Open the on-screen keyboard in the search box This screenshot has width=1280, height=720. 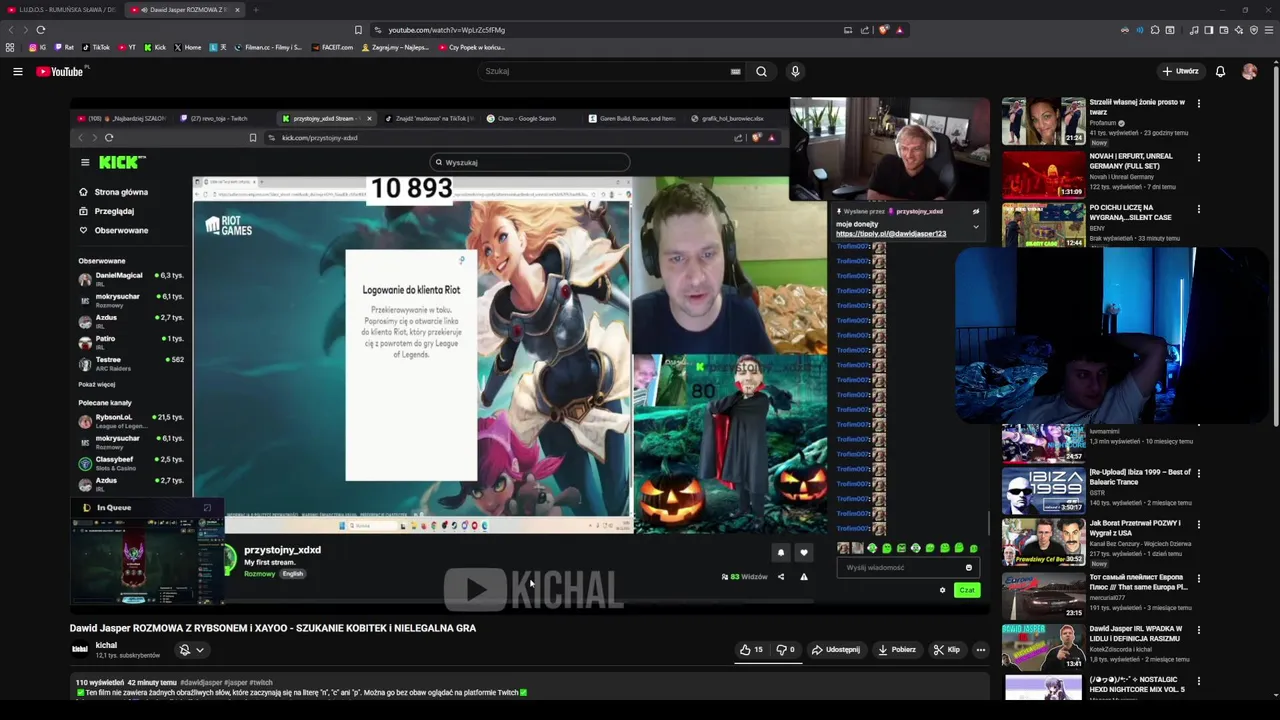point(735,71)
